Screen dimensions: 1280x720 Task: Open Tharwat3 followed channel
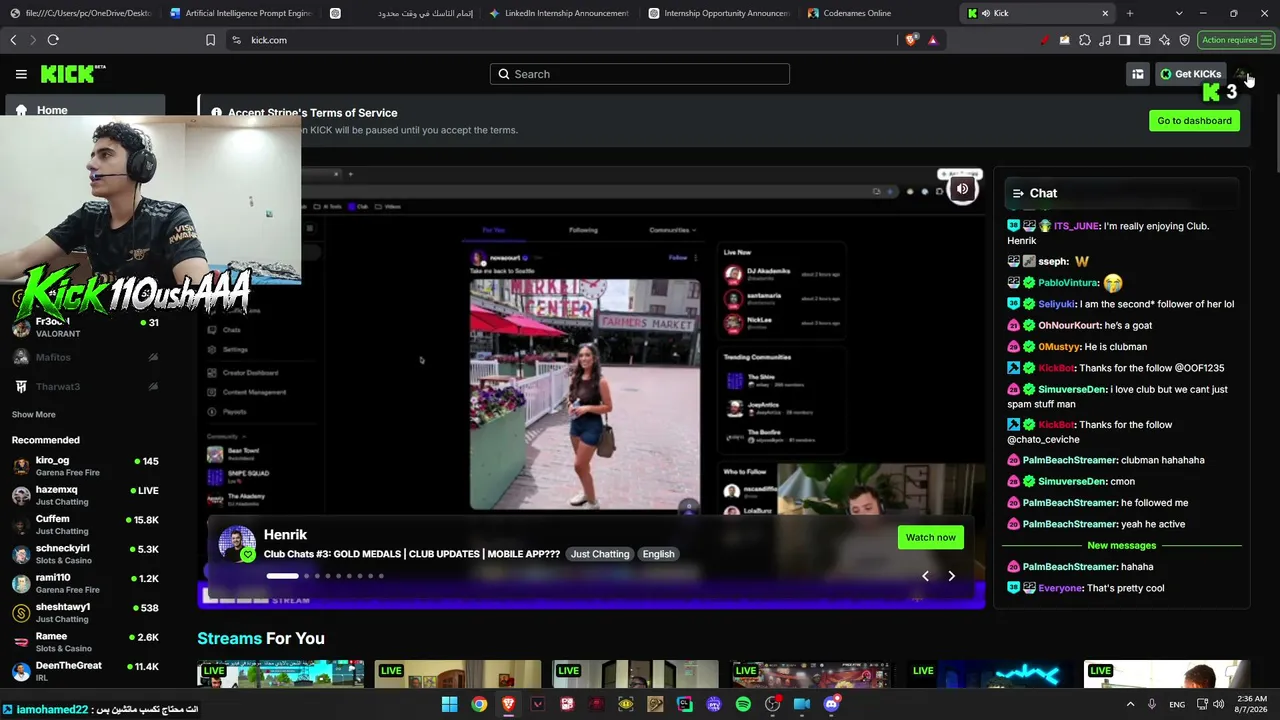pyautogui.click(x=85, y=386)
